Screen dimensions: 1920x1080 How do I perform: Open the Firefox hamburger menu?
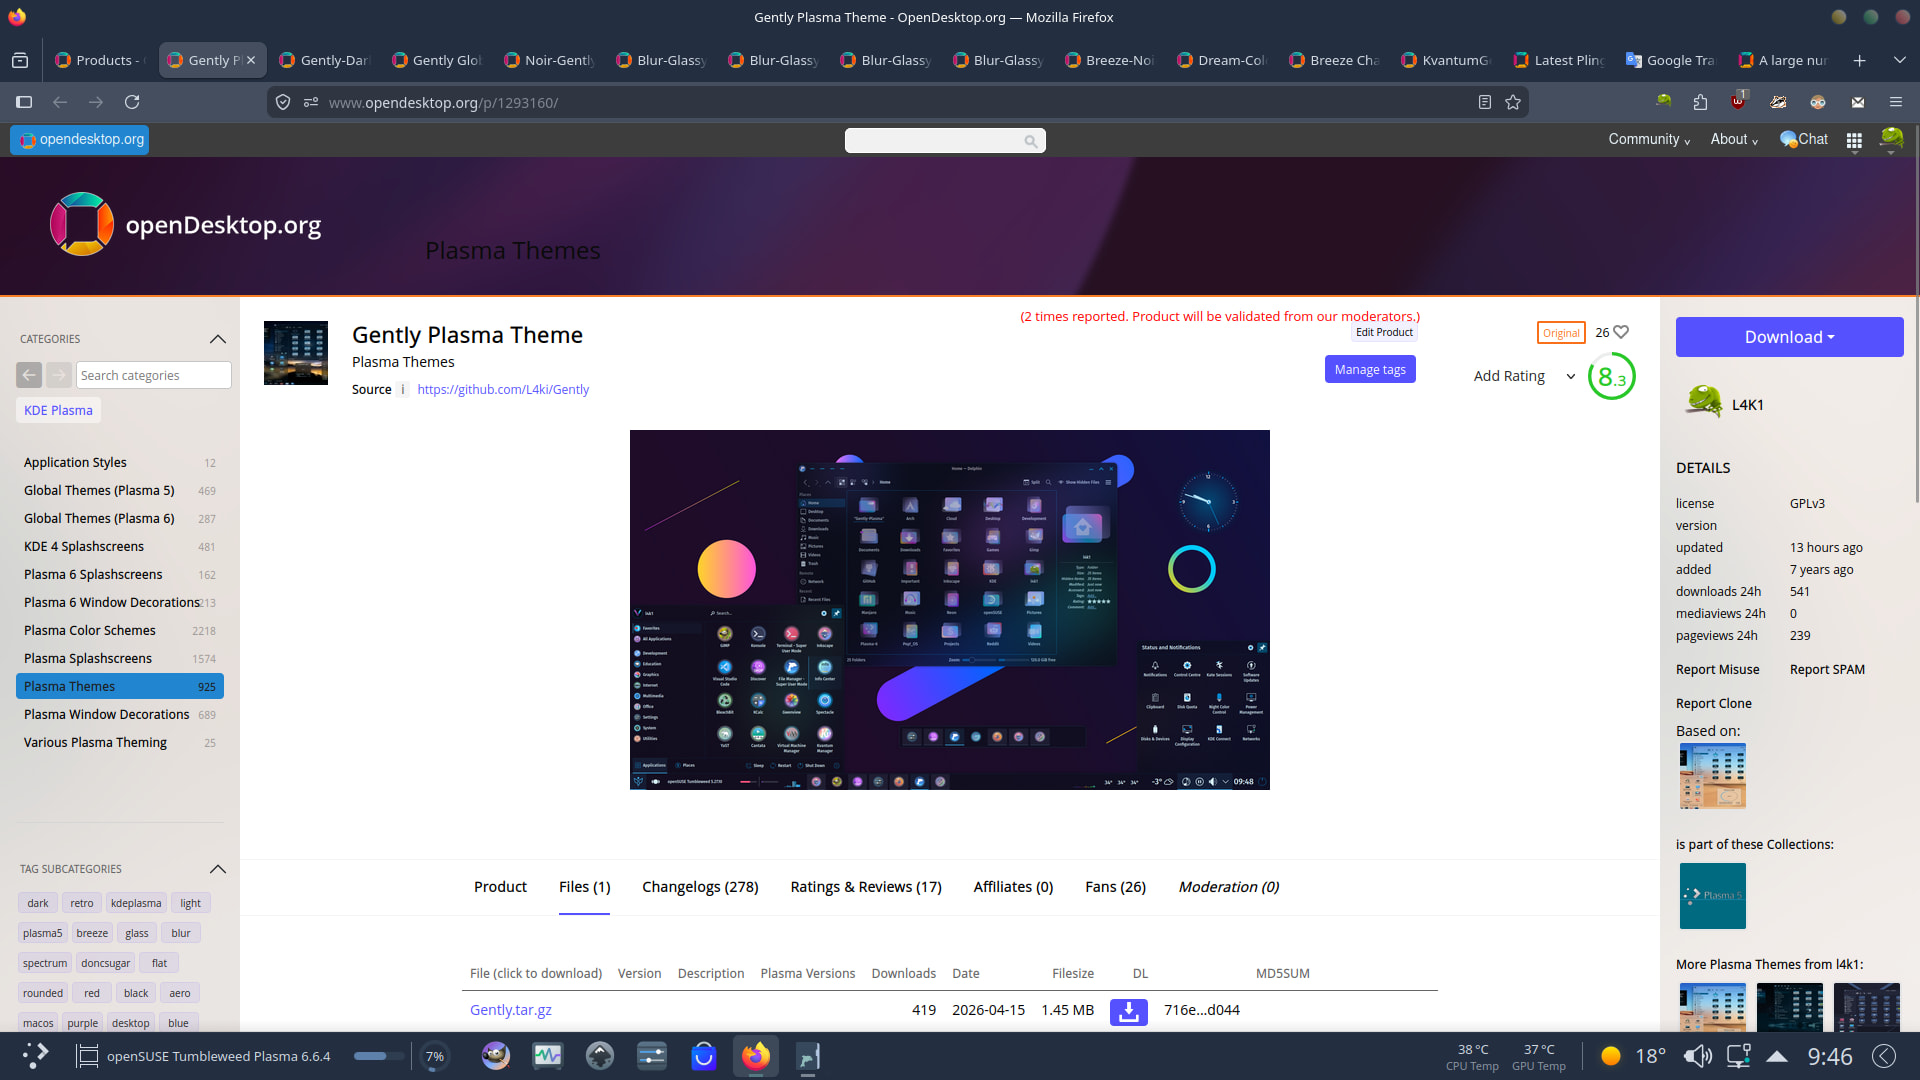[1895, 102]
